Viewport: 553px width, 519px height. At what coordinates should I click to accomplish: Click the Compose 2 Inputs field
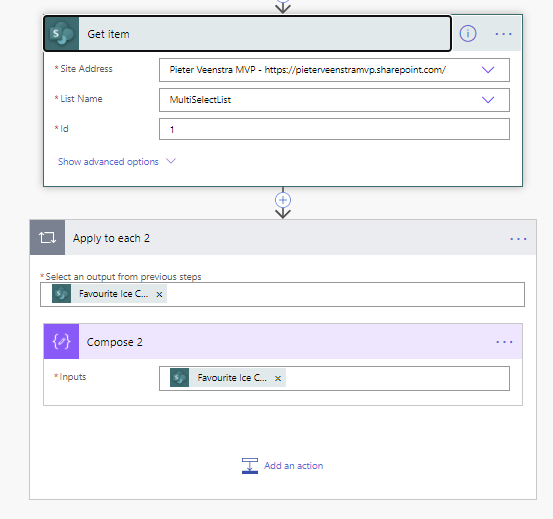(x=334, y=378)
